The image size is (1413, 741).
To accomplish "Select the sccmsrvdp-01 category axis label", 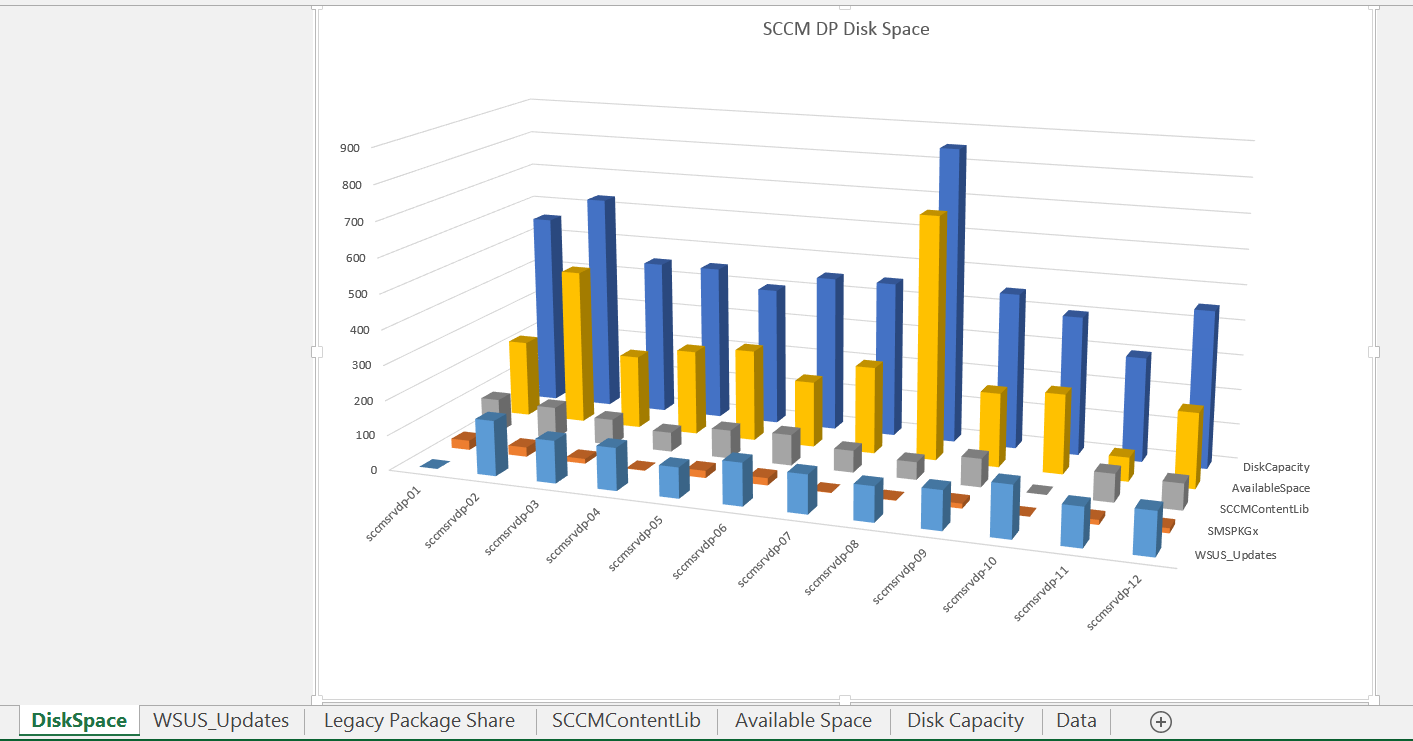I will click(x=393, y=513).
